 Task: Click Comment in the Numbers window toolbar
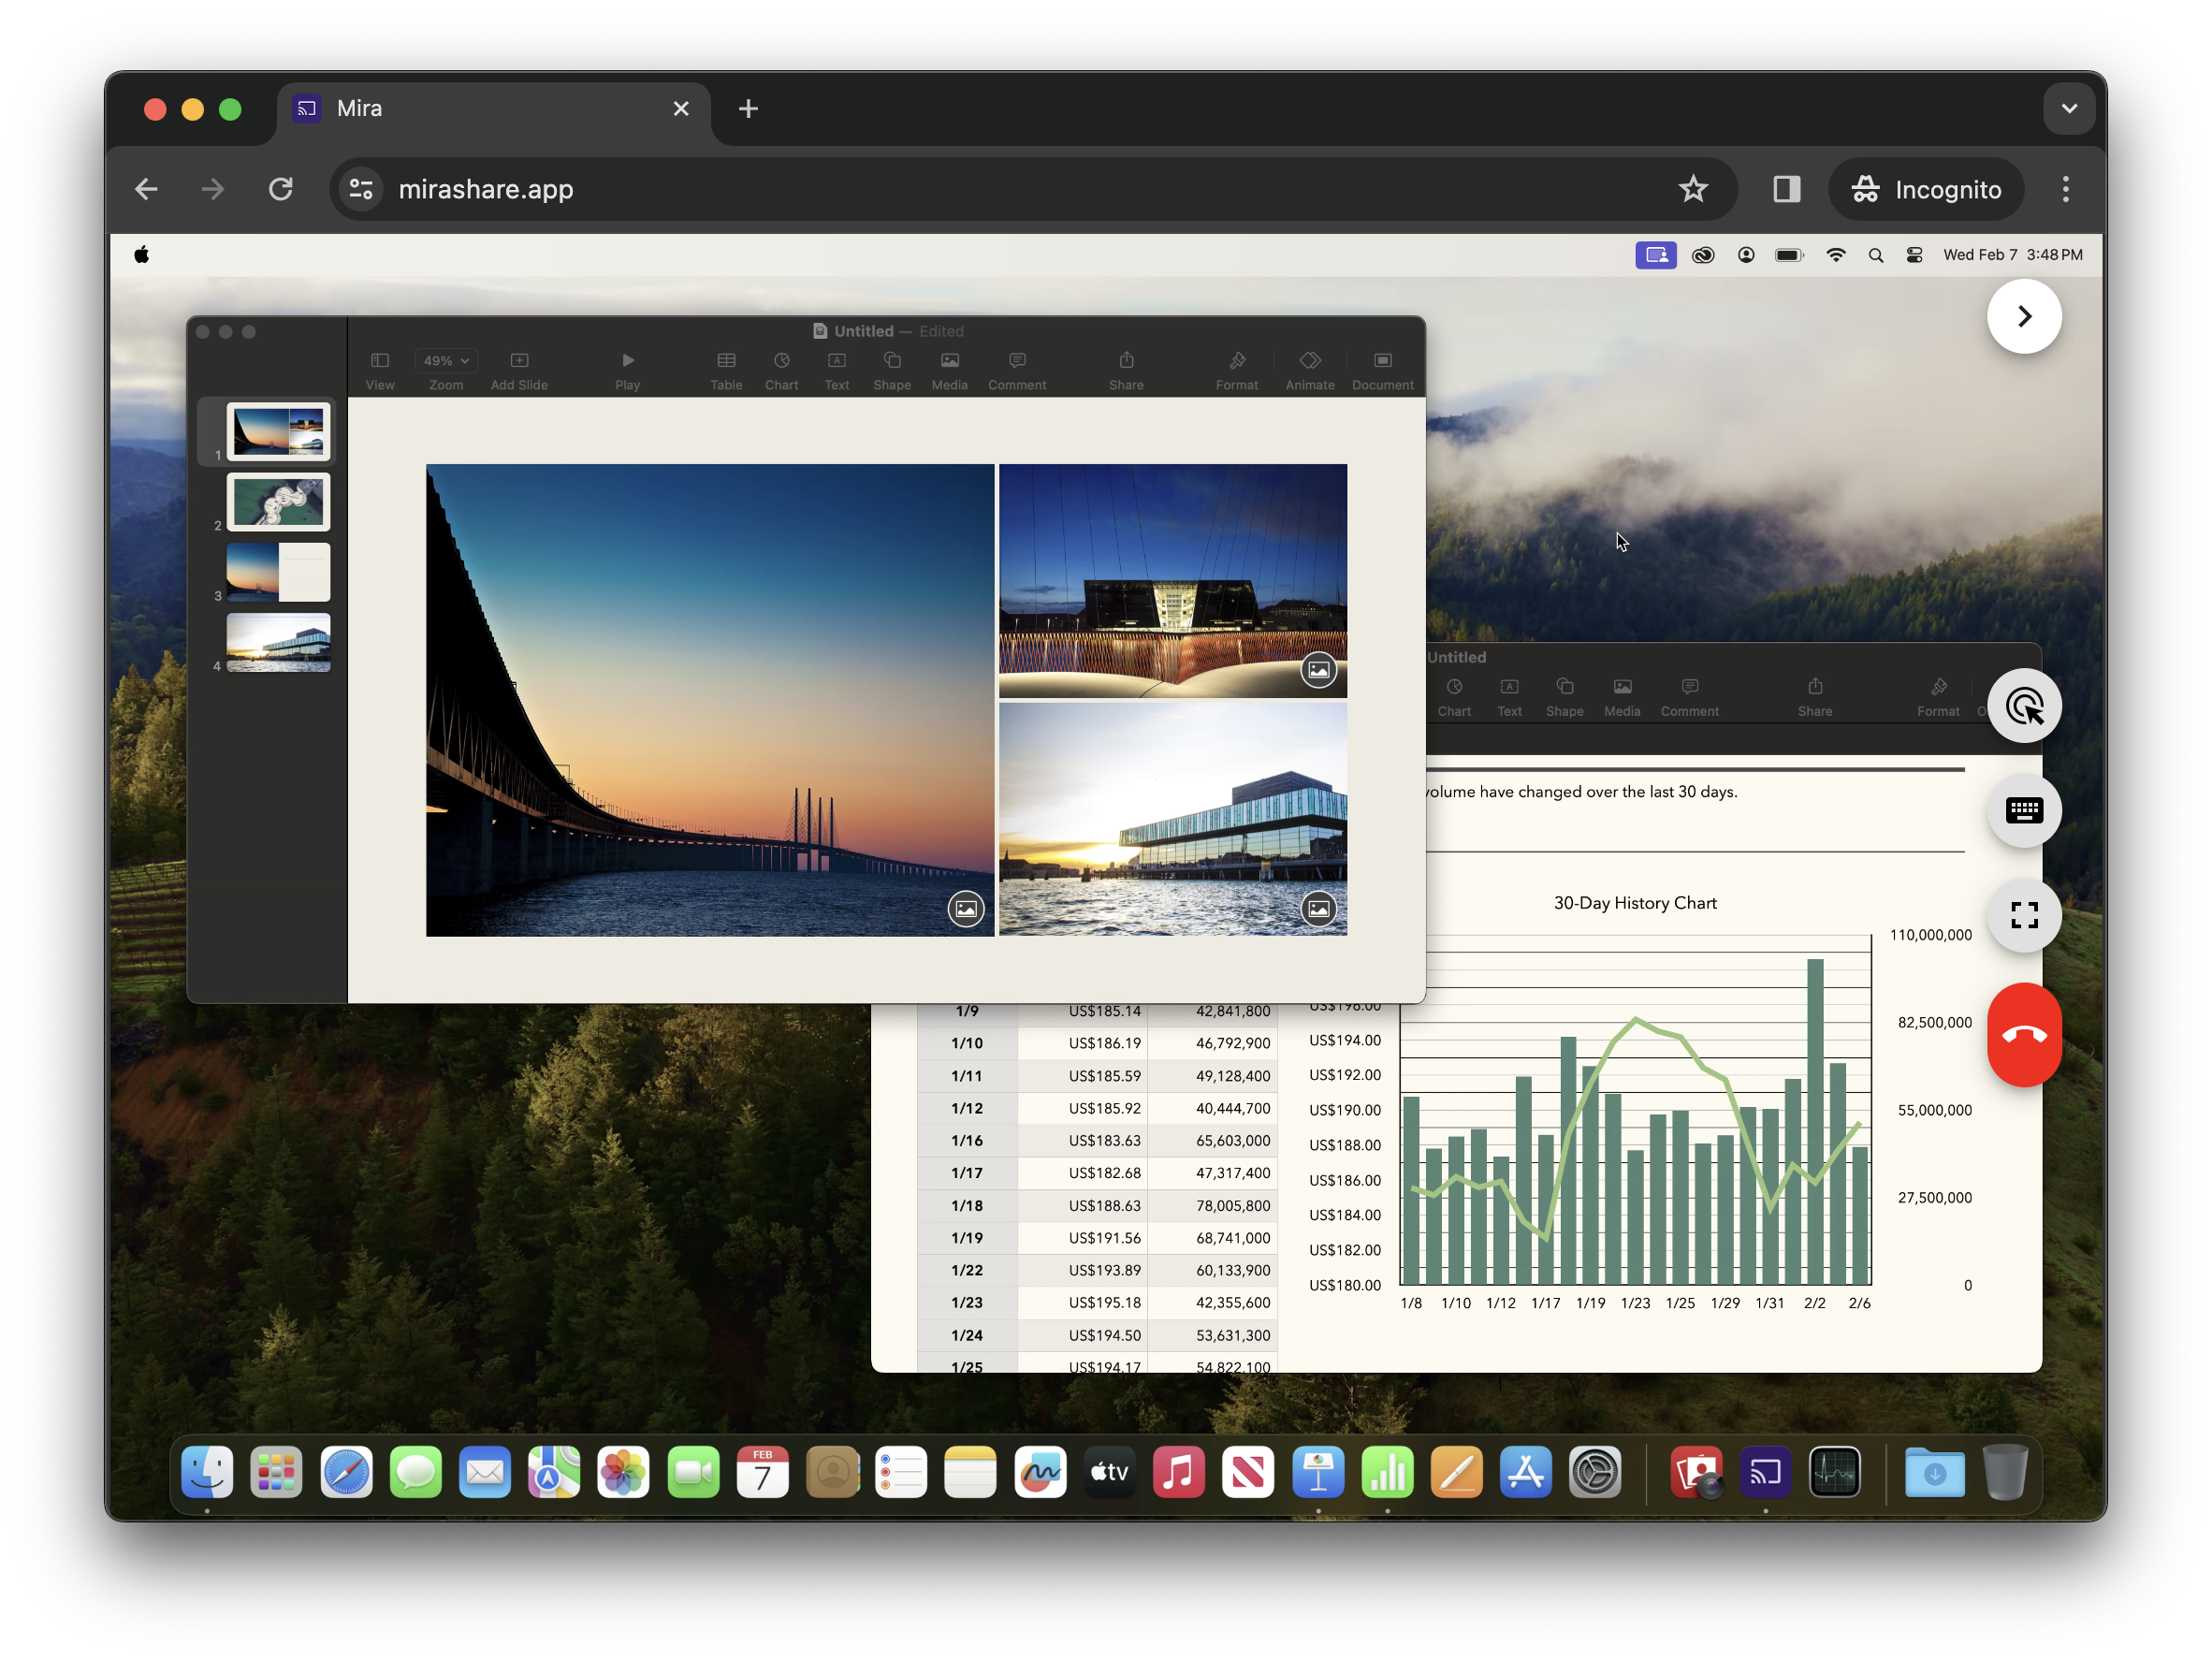1690,697
